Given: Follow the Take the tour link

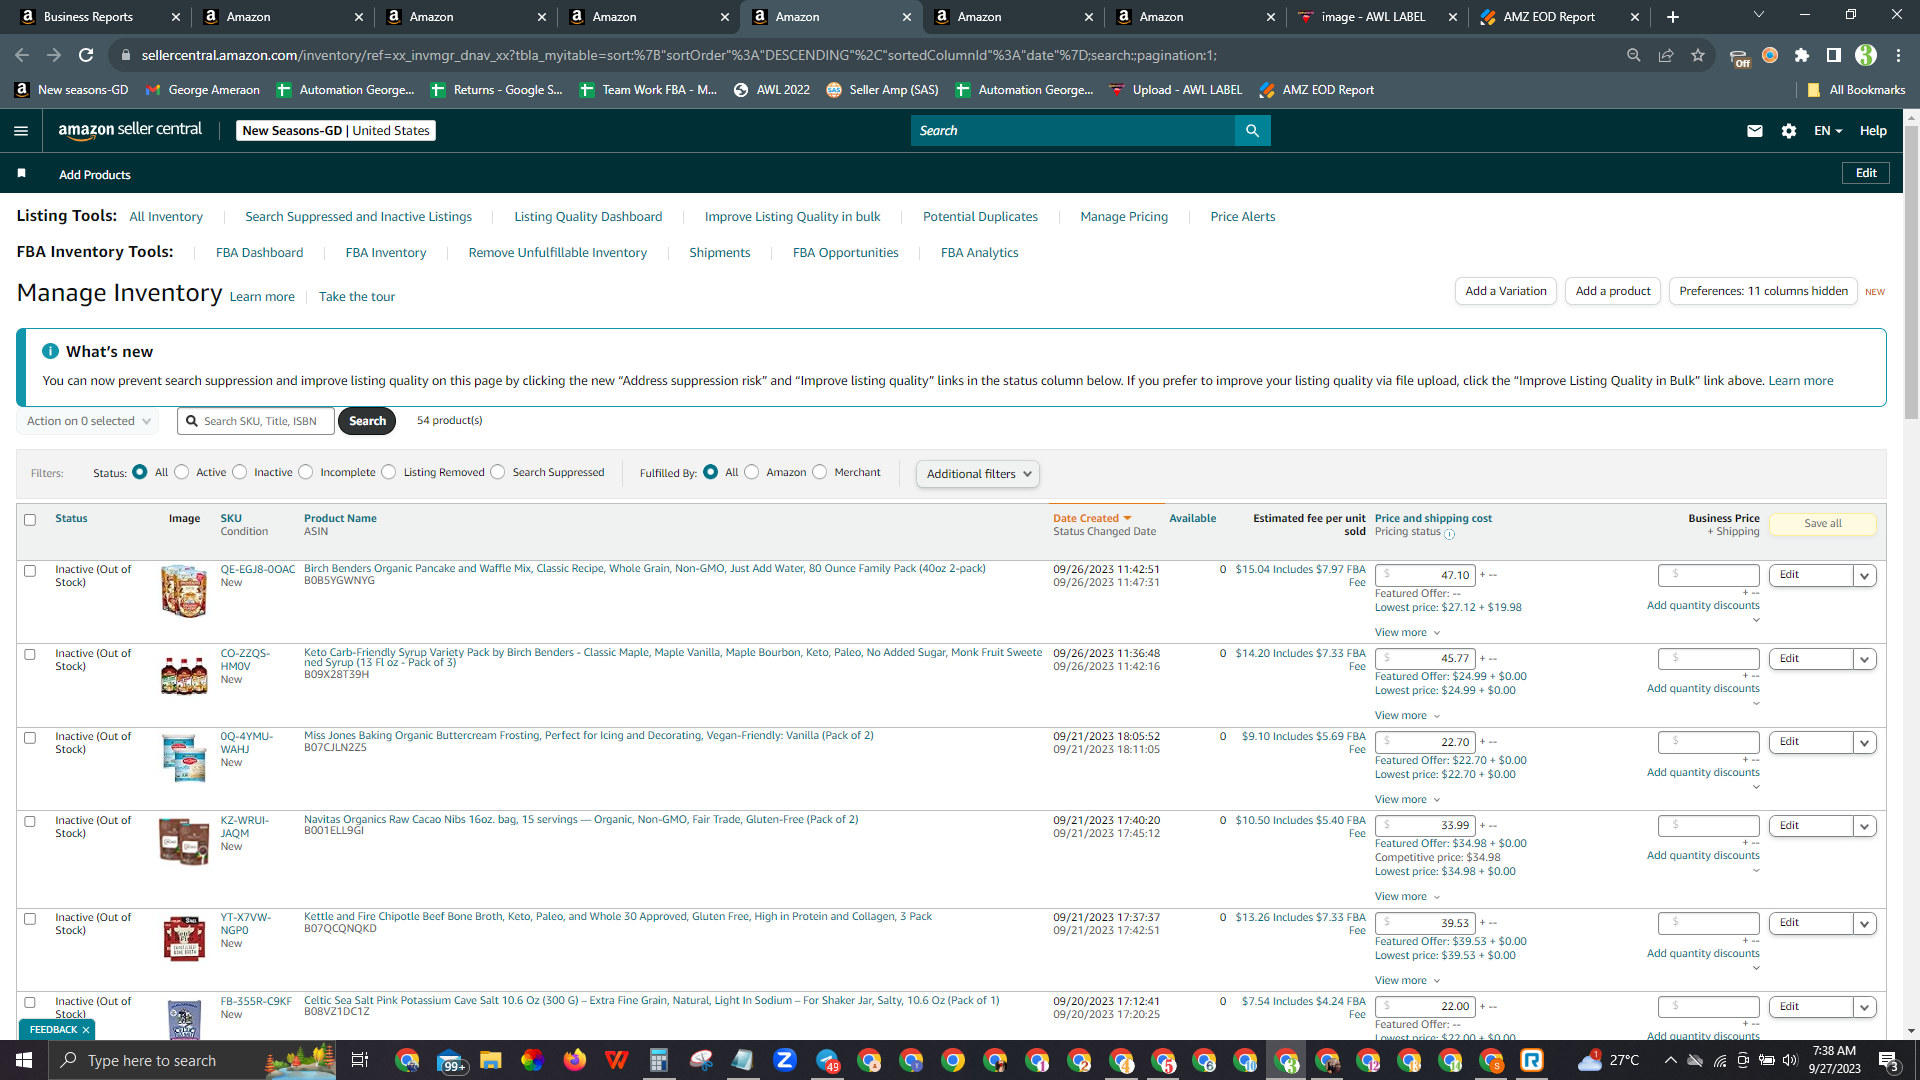Looking at the screenshot, I should (x=357, y=297).
